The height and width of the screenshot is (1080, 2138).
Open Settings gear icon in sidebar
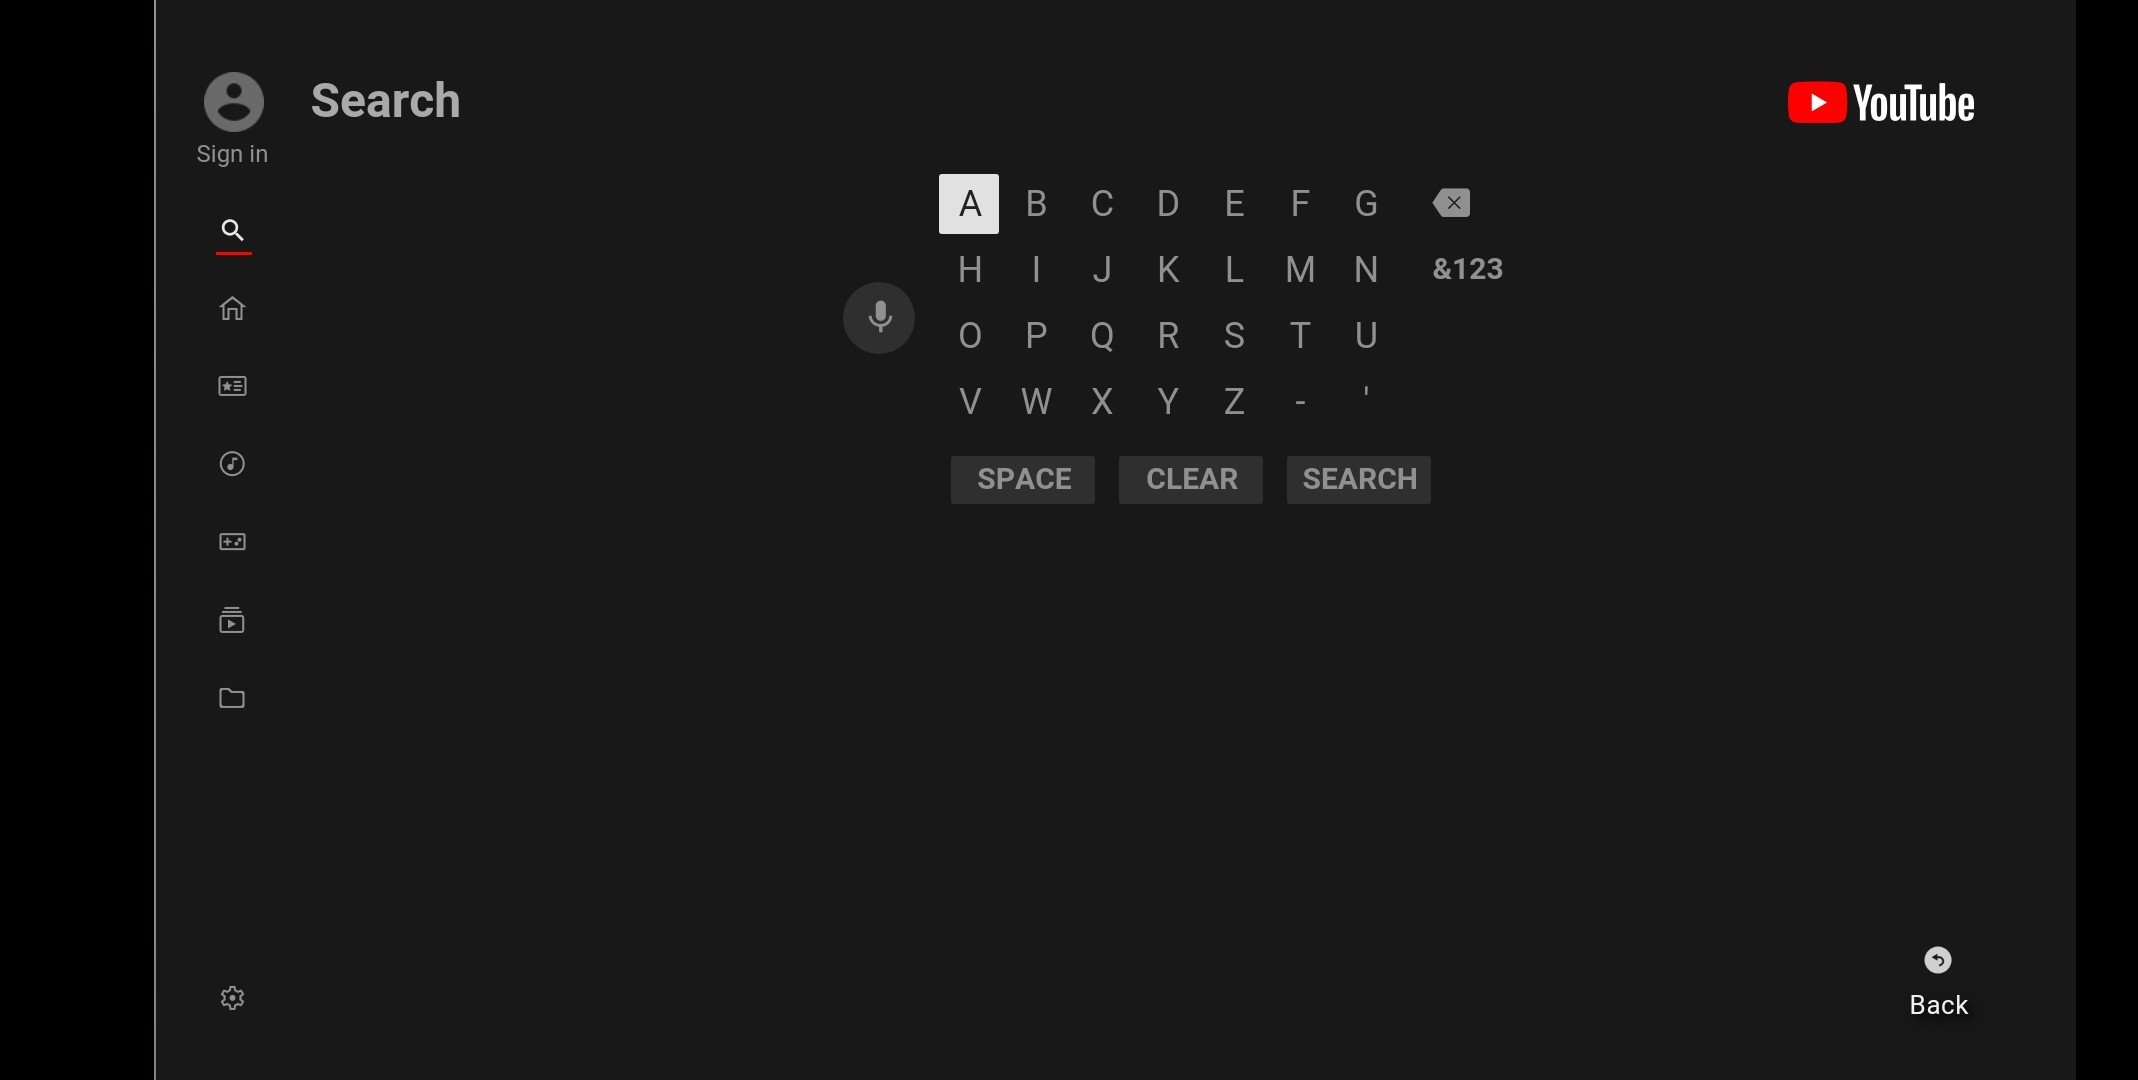tap(231, 997)
